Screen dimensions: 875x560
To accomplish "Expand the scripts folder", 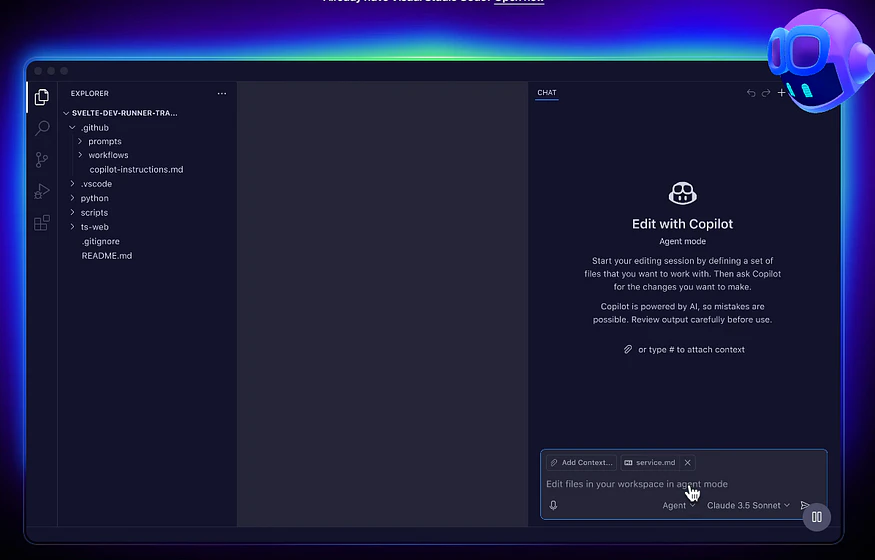I will [x=72, y=213].
